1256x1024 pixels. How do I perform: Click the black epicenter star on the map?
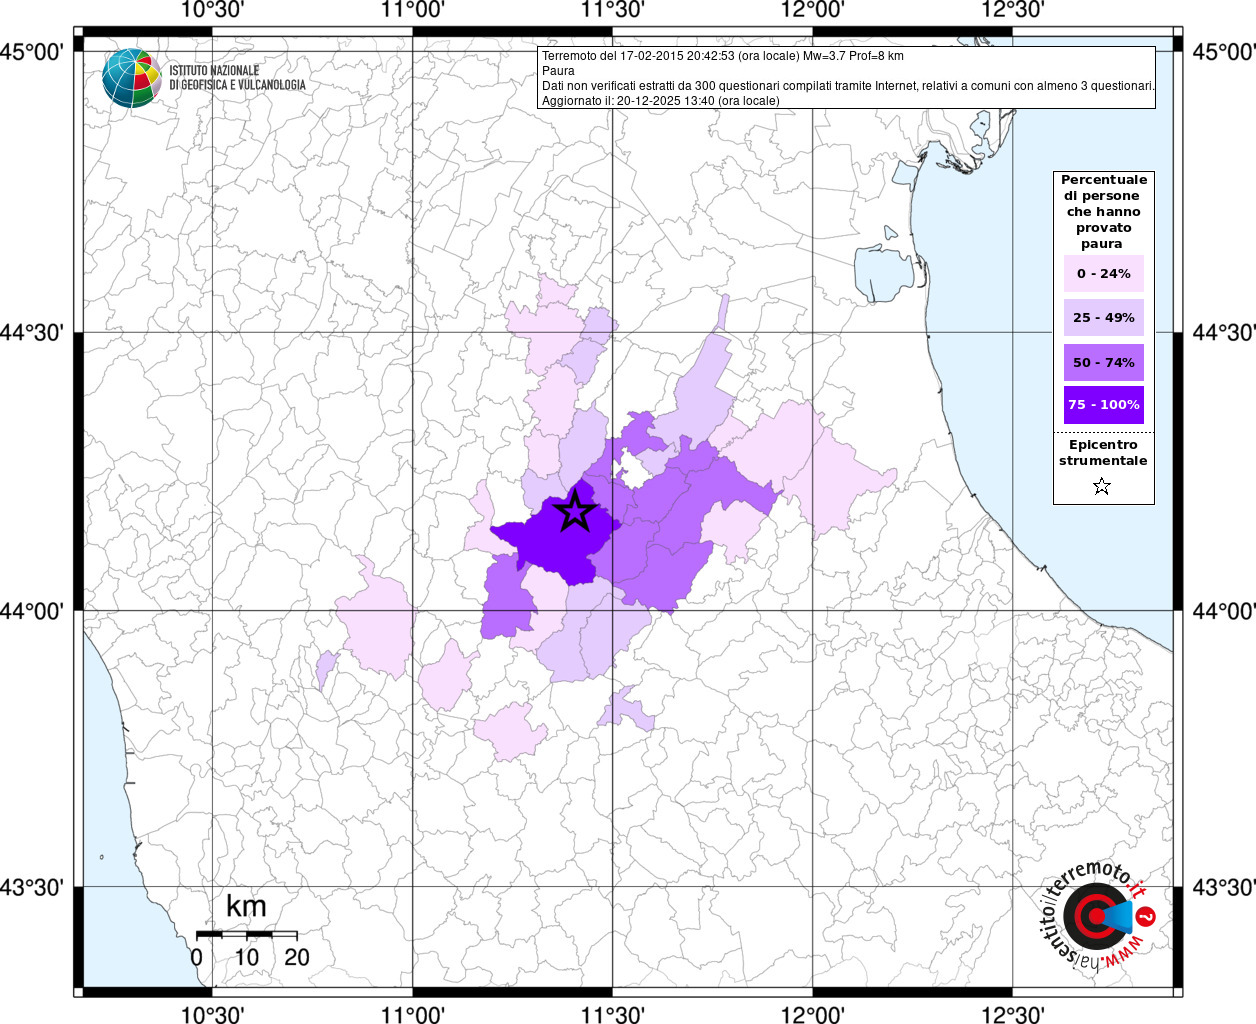coord(575,511)
